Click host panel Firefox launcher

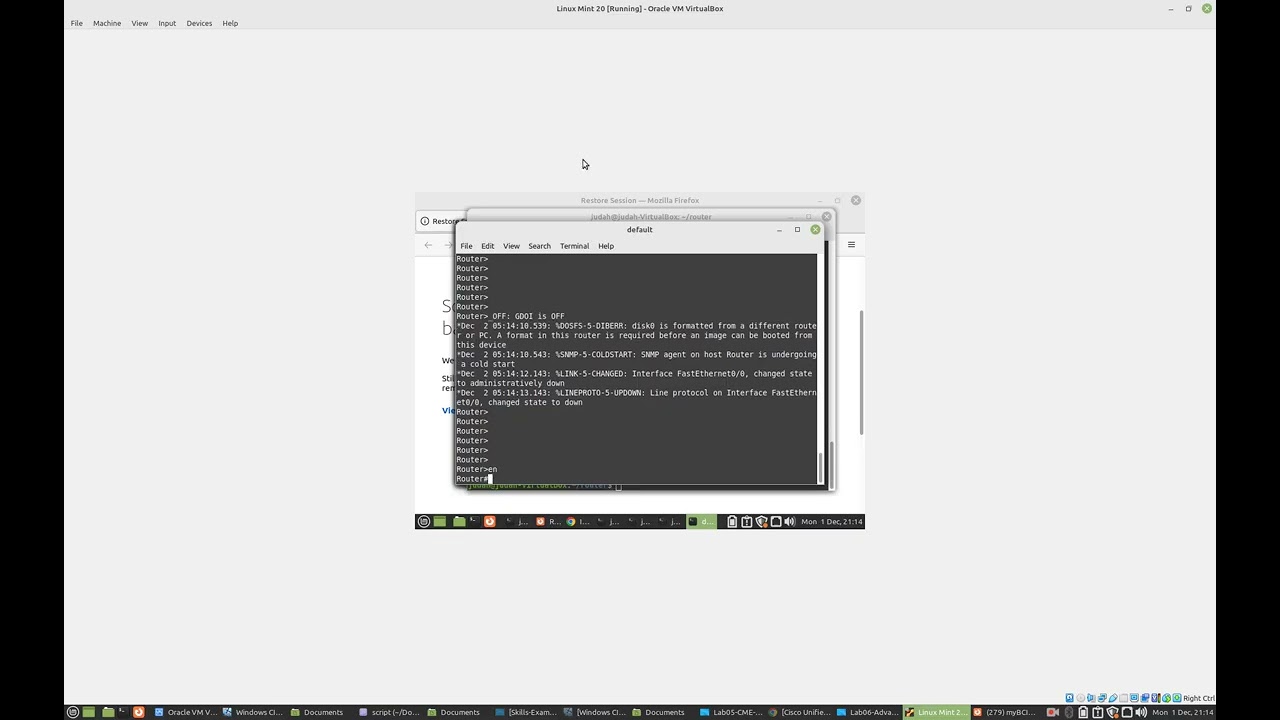(138, 712)
